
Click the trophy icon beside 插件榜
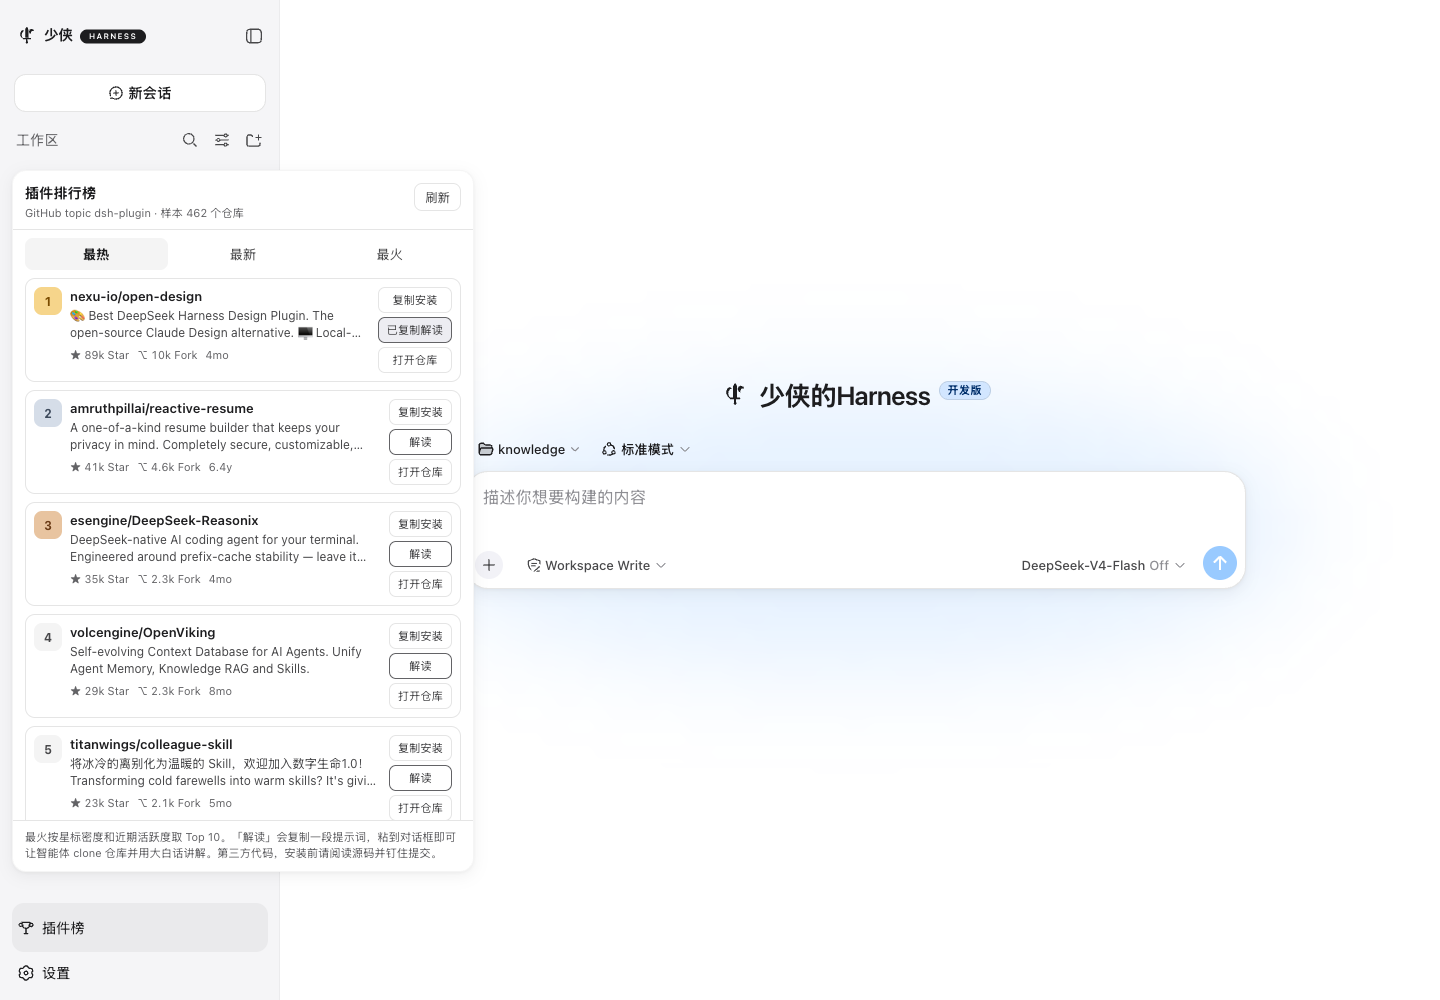pos(26,928)
